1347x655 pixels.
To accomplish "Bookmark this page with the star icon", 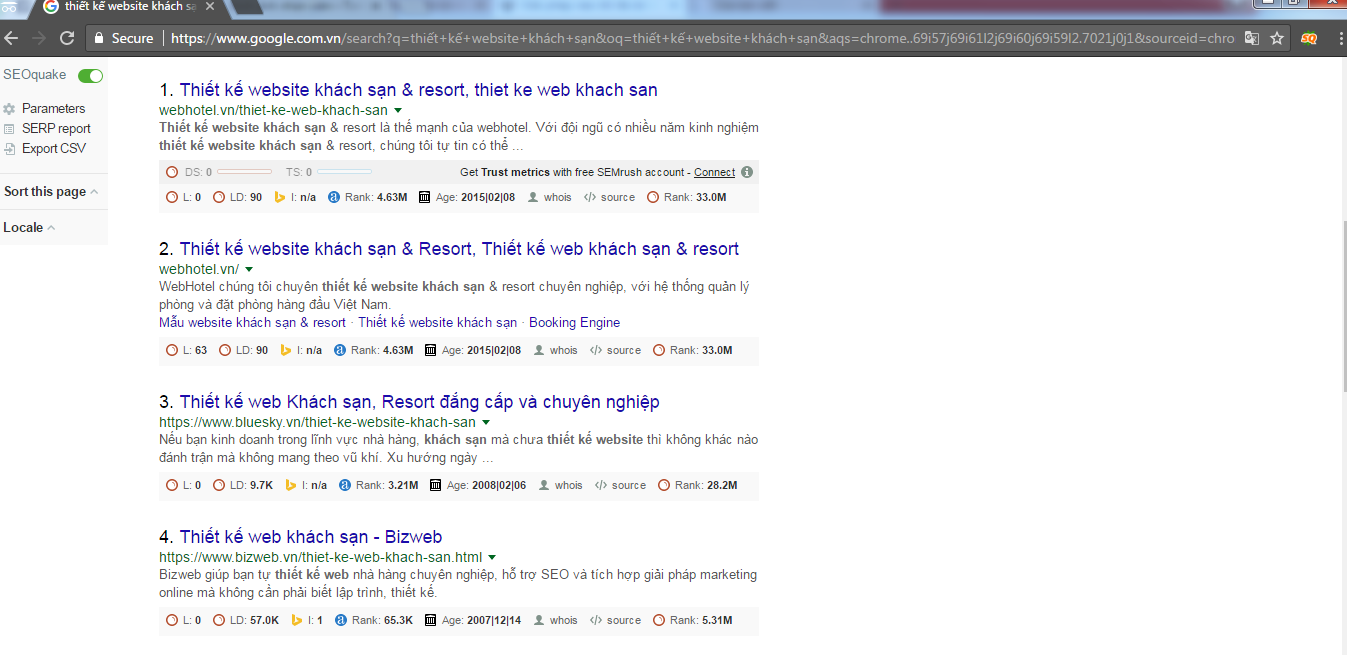I will click(1277, 38).
